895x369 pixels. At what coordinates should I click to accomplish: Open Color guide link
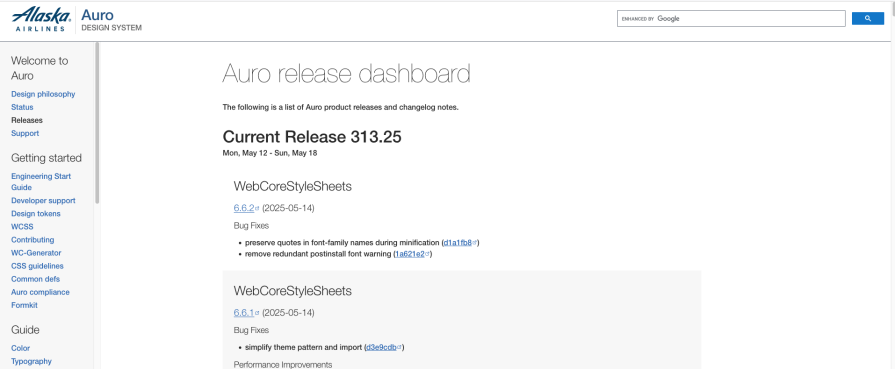(21, 348)
